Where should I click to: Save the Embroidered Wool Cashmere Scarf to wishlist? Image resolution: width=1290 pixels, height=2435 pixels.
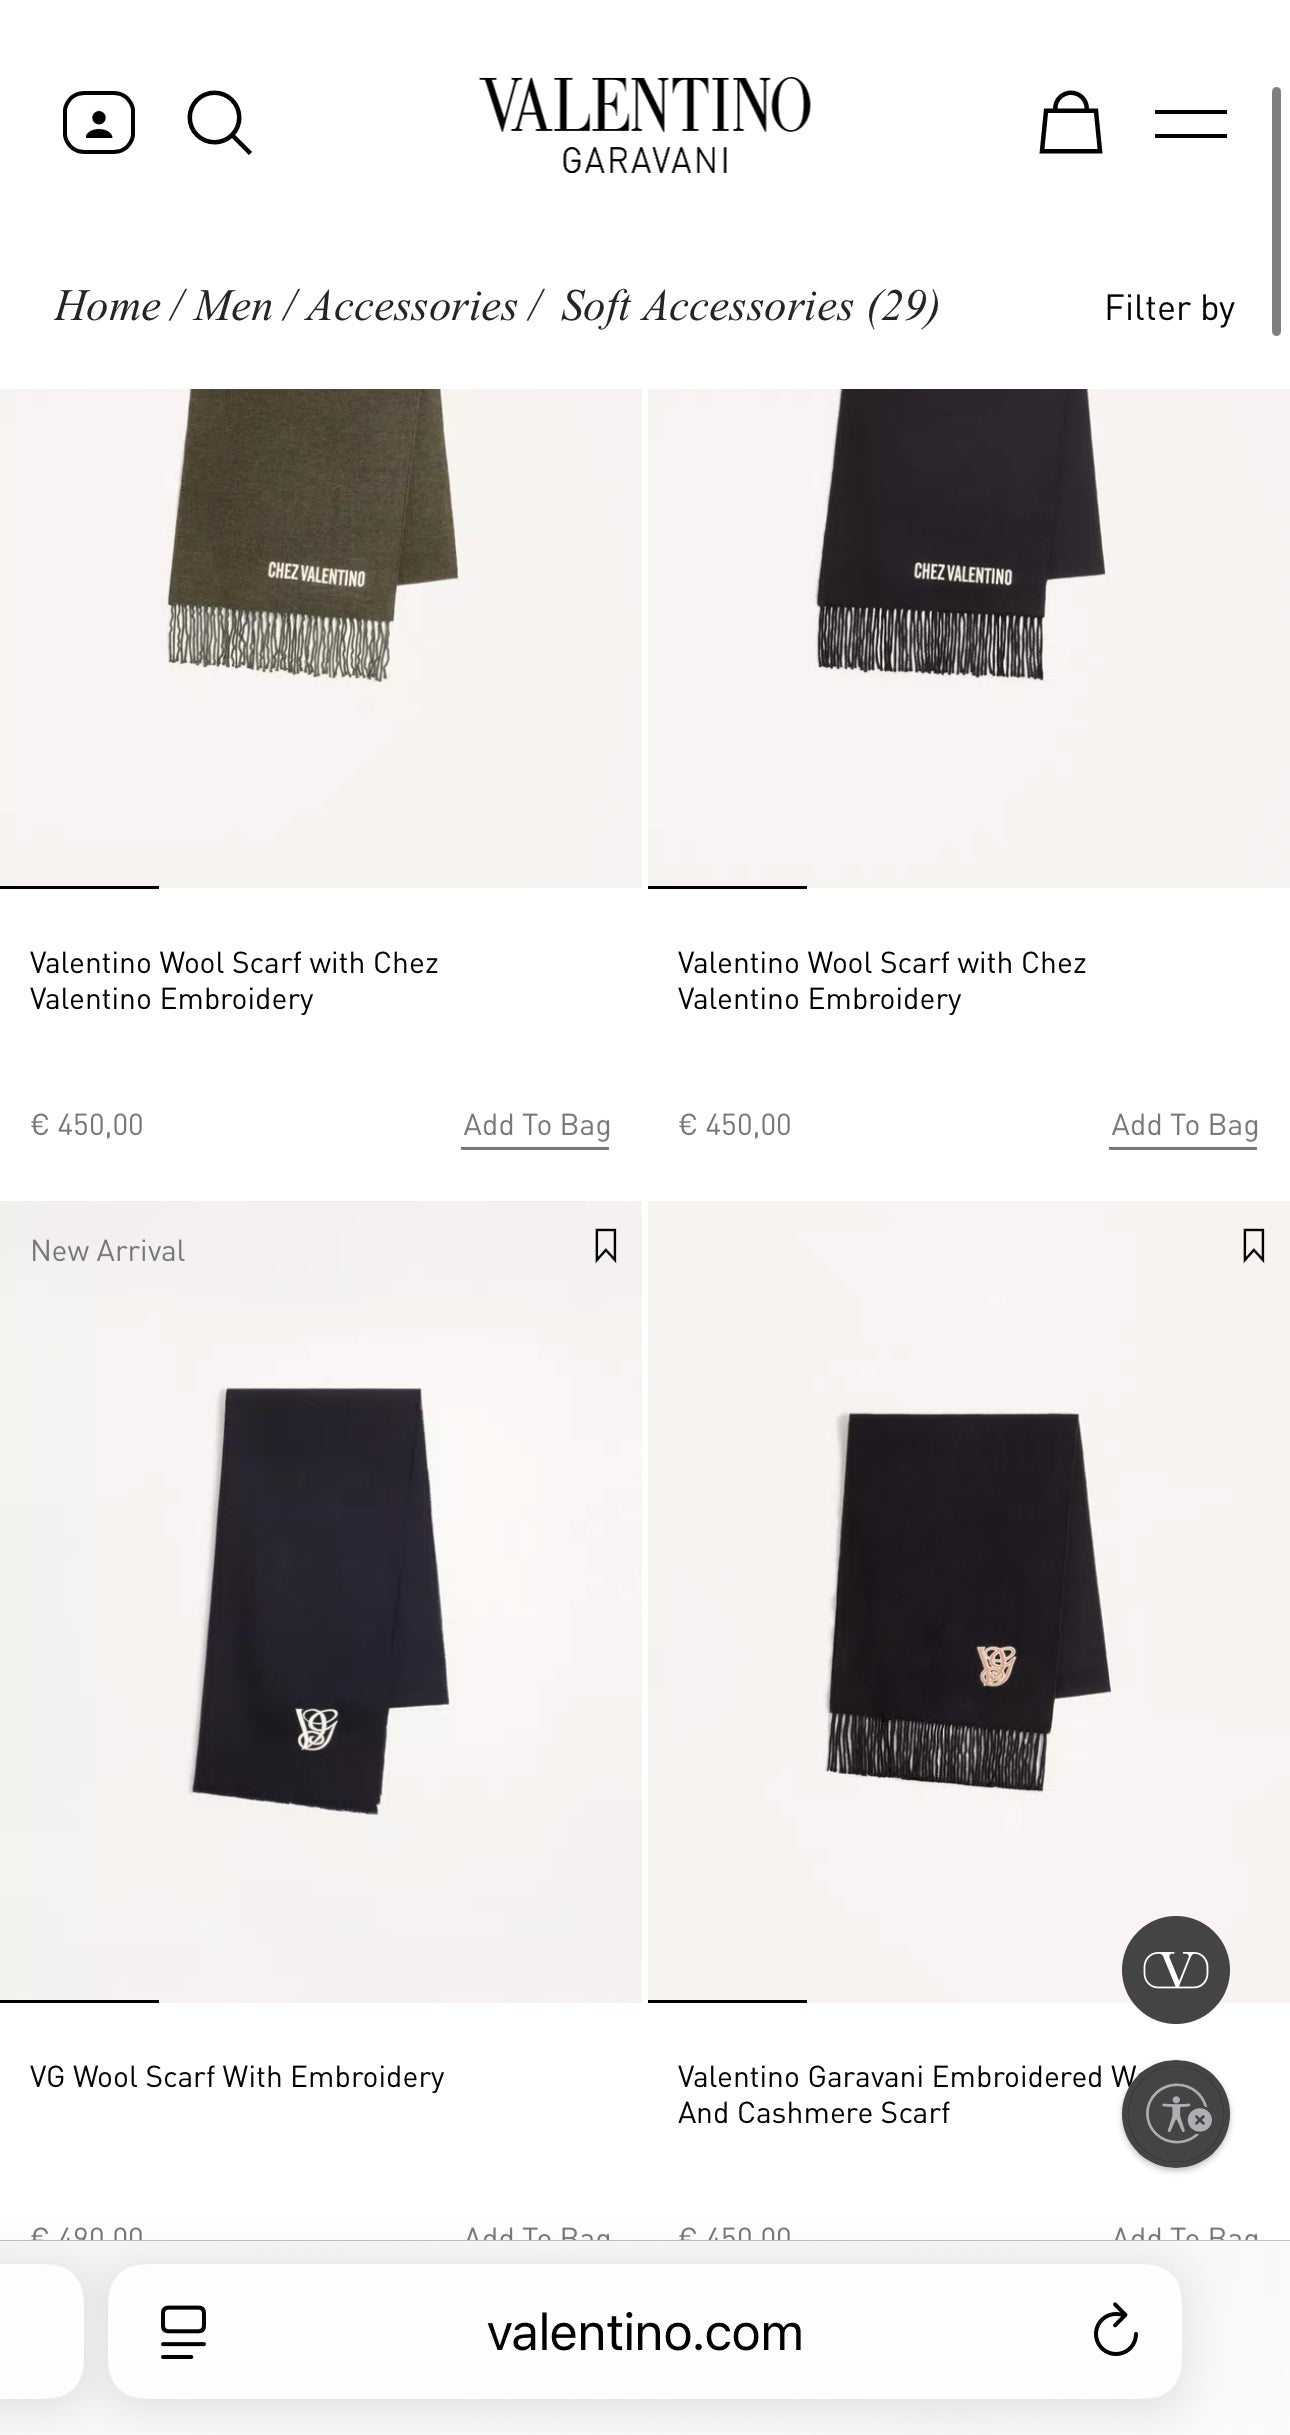click(x=1253, y=1246)
